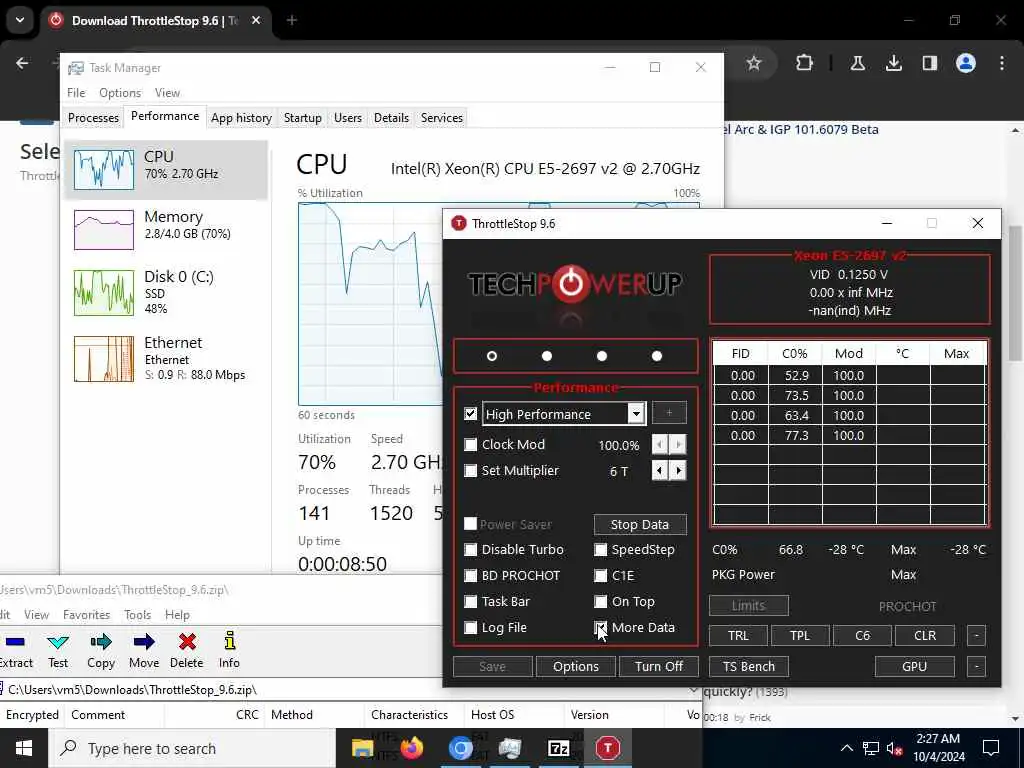The width and height of the screenshot is (1024, 768).
Task: Bookmark this page with the star icon
Action: [x=754, y=63]
